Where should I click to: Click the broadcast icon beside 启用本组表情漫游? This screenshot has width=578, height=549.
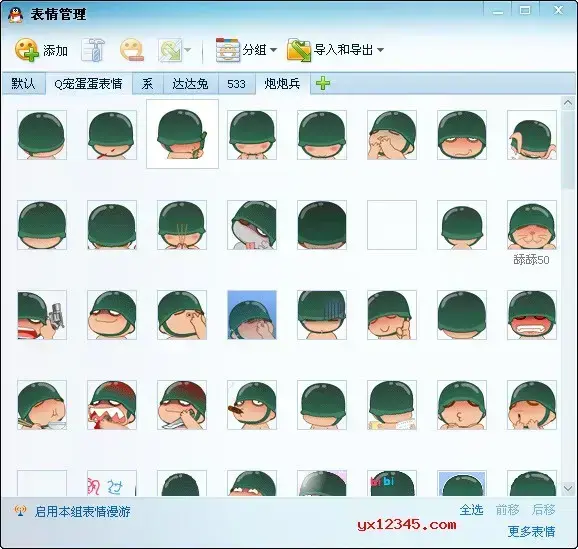tap(20, 511)
